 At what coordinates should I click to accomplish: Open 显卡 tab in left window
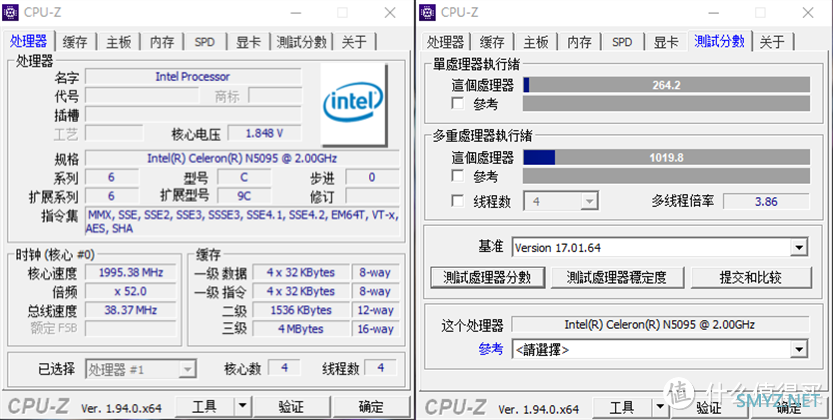pos(249,42)
